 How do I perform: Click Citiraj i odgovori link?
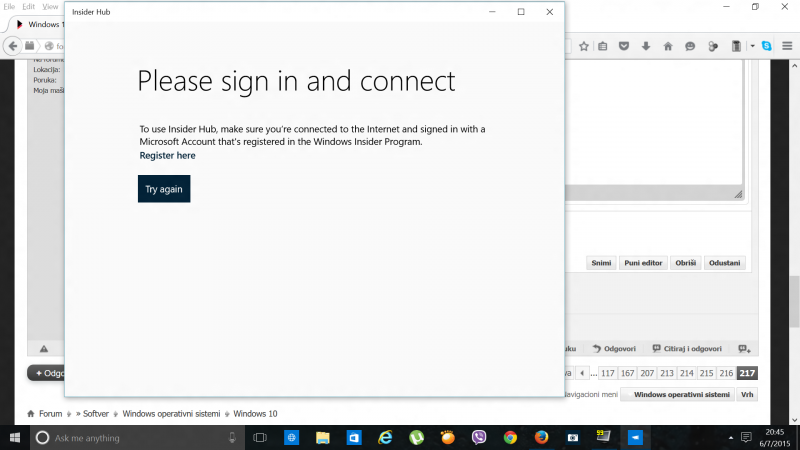click(x=687, y=348)
